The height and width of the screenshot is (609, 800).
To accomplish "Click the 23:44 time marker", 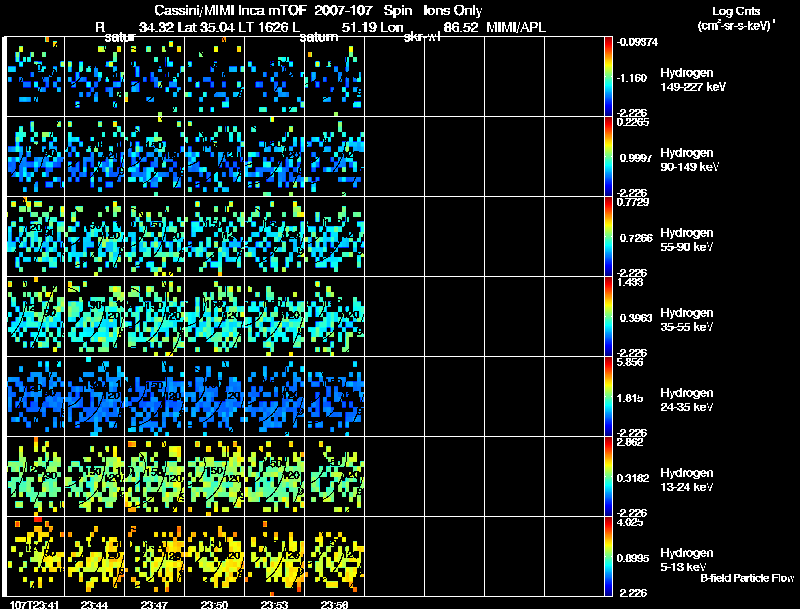I will pyautogui.click(x=96, y=604).
